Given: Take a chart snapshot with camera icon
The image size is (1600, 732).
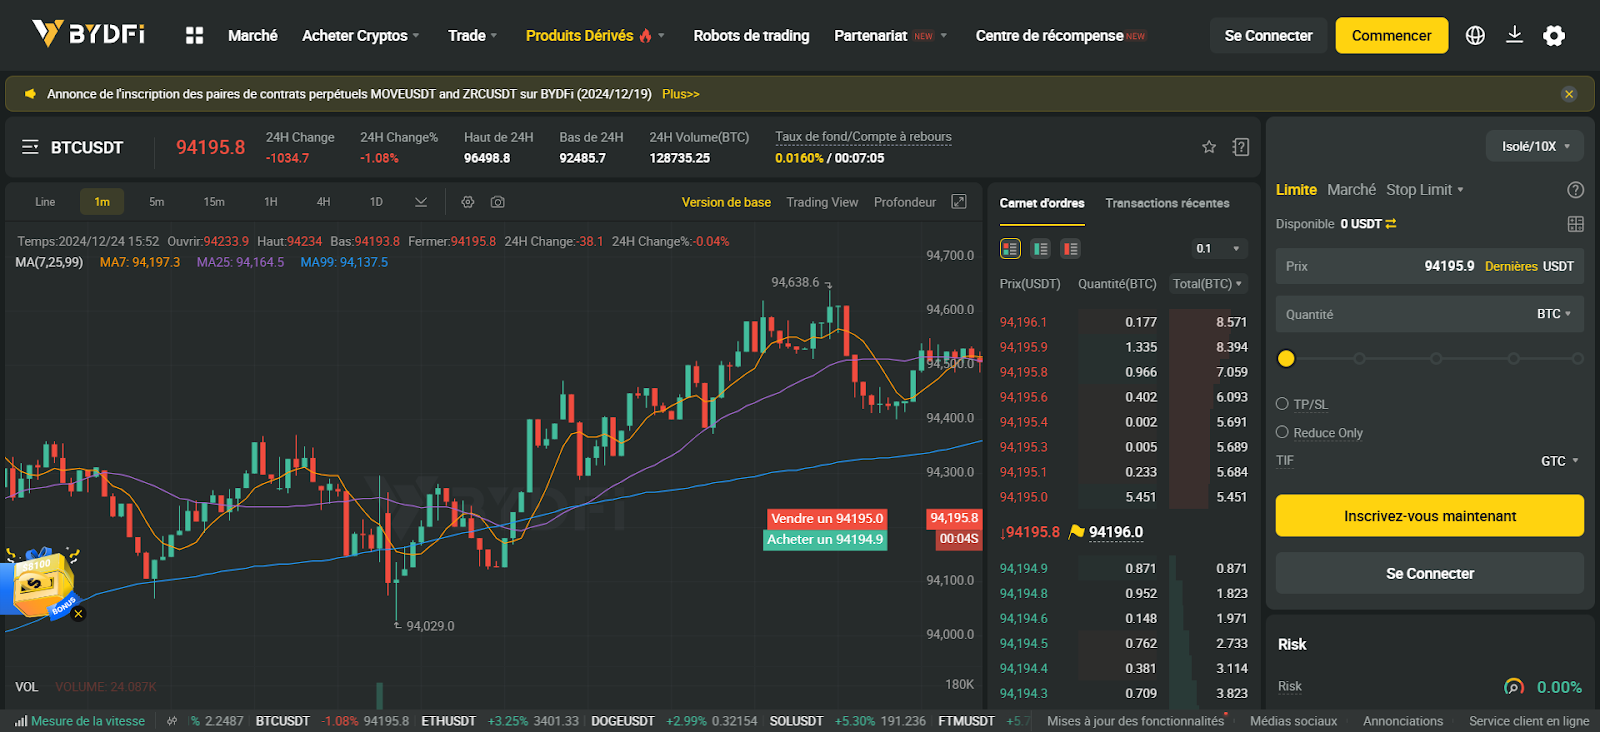Looking at the screenshot, I should click(497, 202).
